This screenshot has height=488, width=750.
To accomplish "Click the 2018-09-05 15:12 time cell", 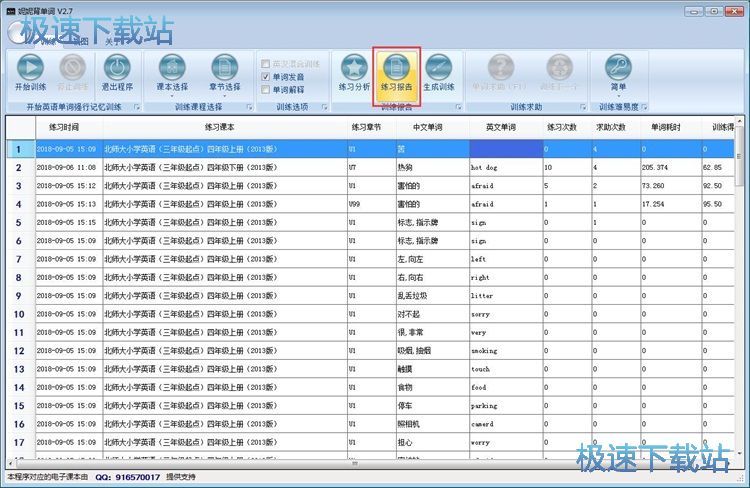I will coord(69,186).
